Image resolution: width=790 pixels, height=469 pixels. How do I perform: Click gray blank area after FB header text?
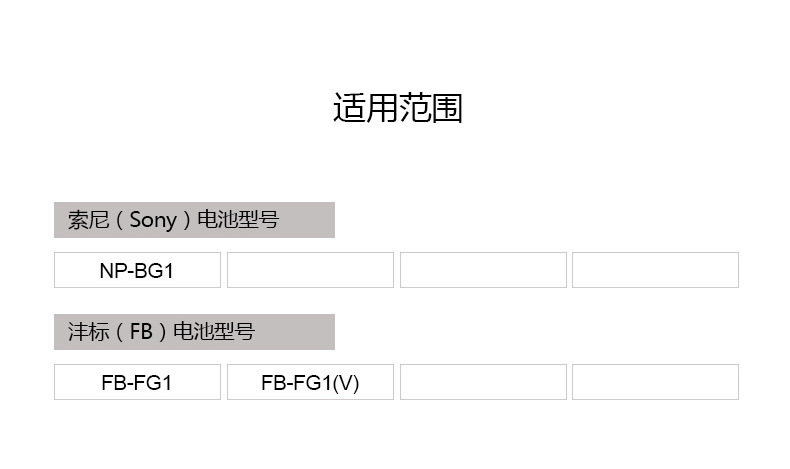(x=295, y=332)
